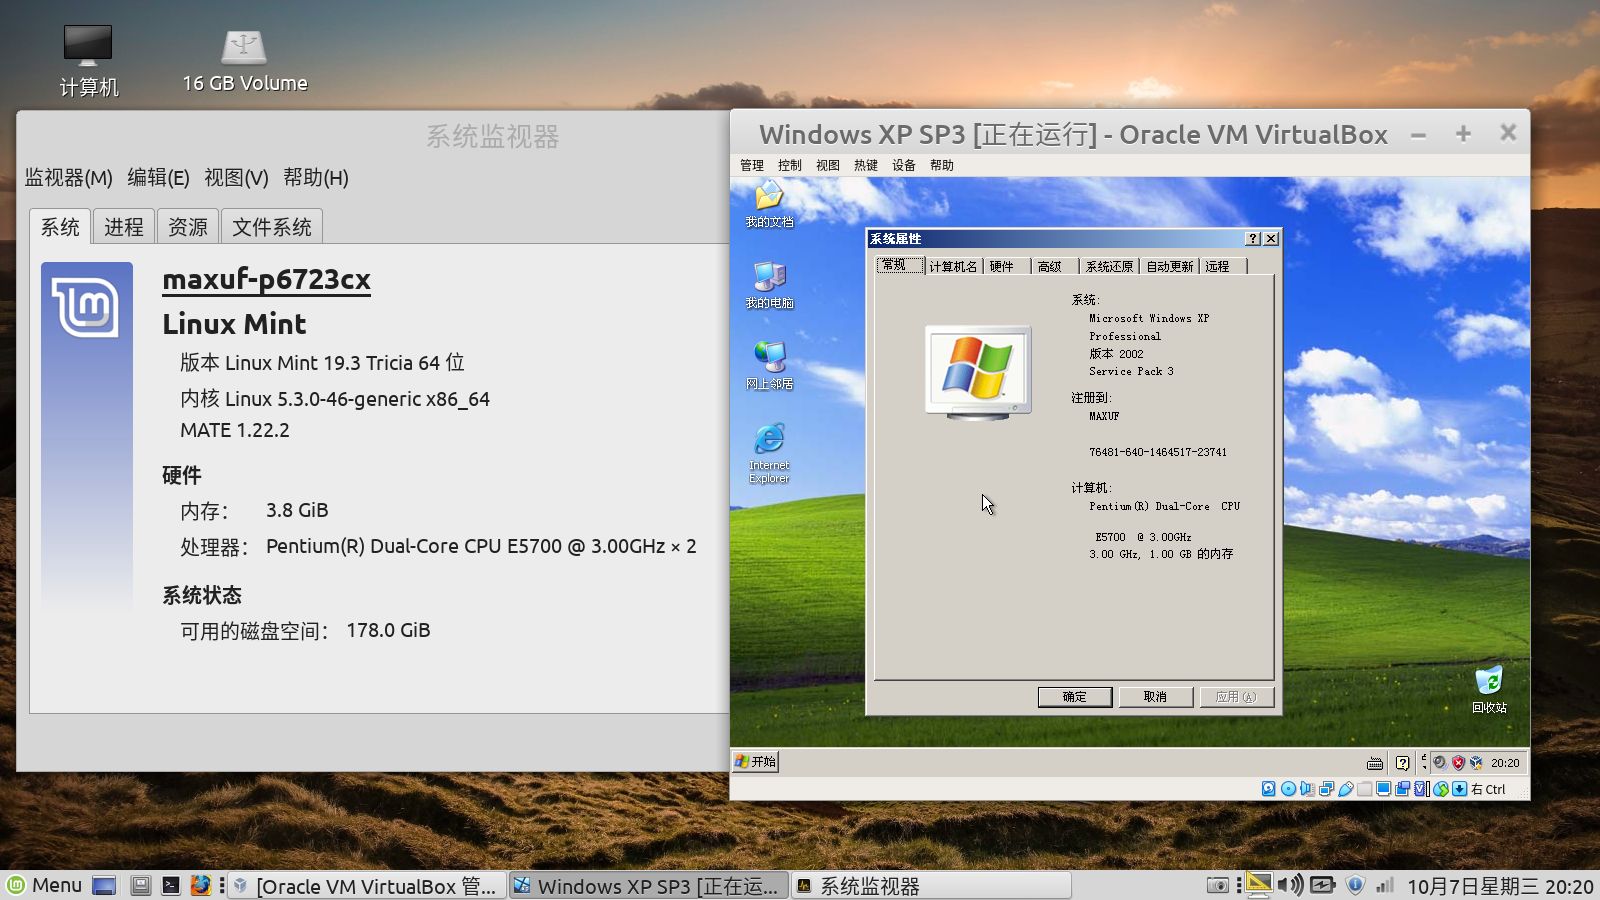Toggle the audio icon in VirtualBox status bar
This screenshot has height=900, width=1600.
click(x=1308, y=789)
